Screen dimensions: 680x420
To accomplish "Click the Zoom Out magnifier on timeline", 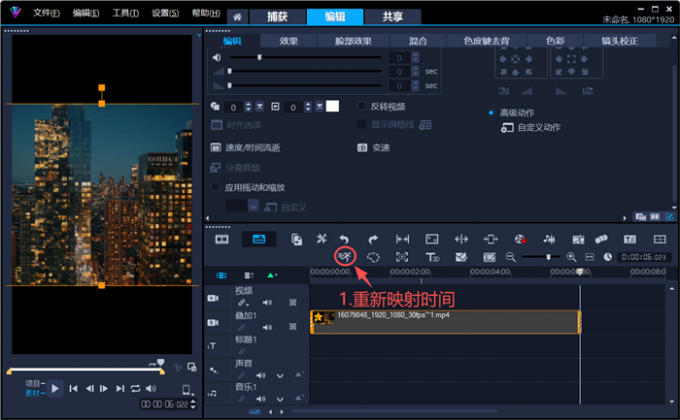I will click(511, 257).
